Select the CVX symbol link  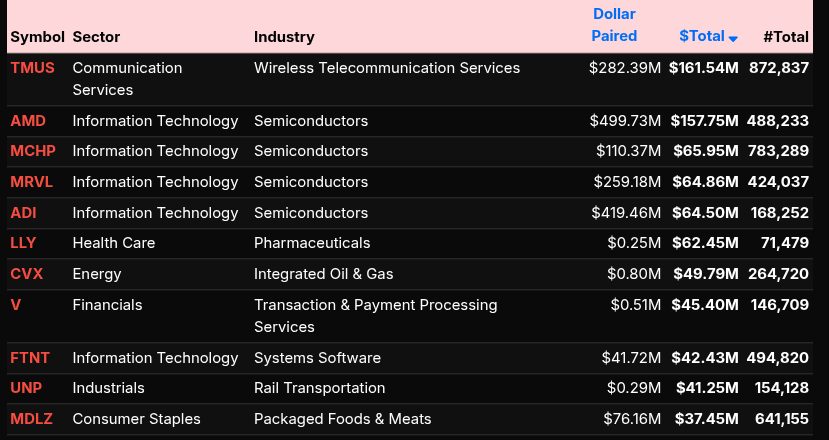click(x=26, y=274)
